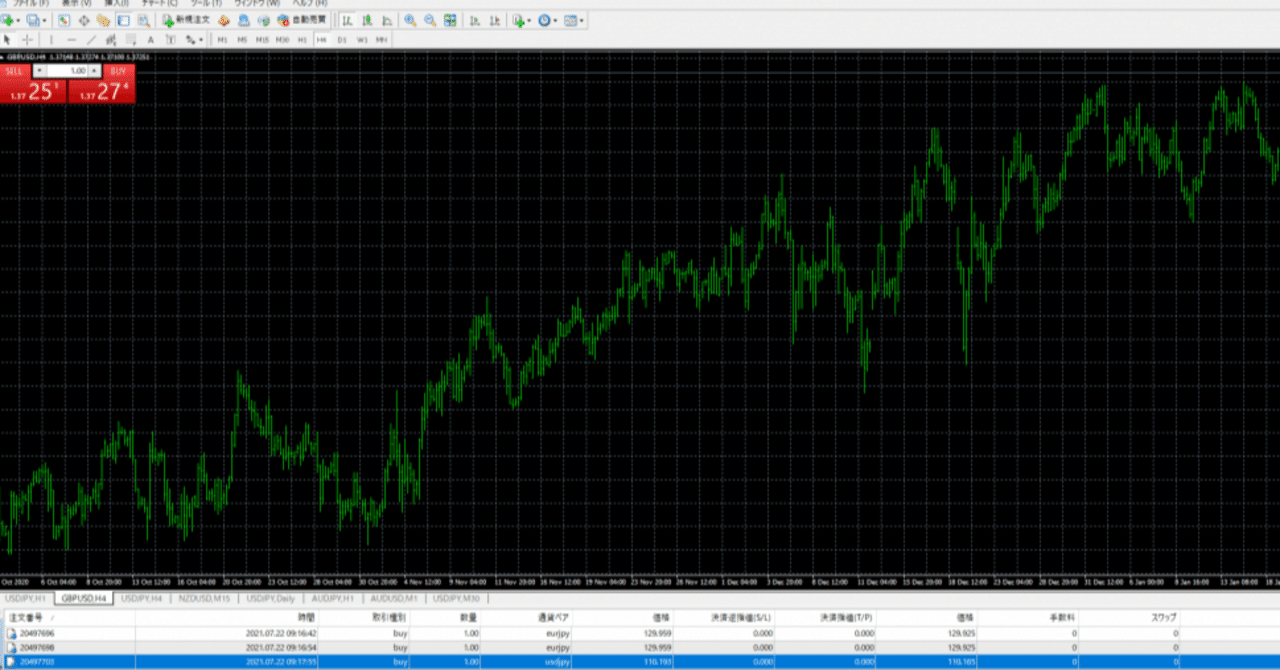Select the cursor arrow tool
The image size is (1280, 670).
(8, 39)
